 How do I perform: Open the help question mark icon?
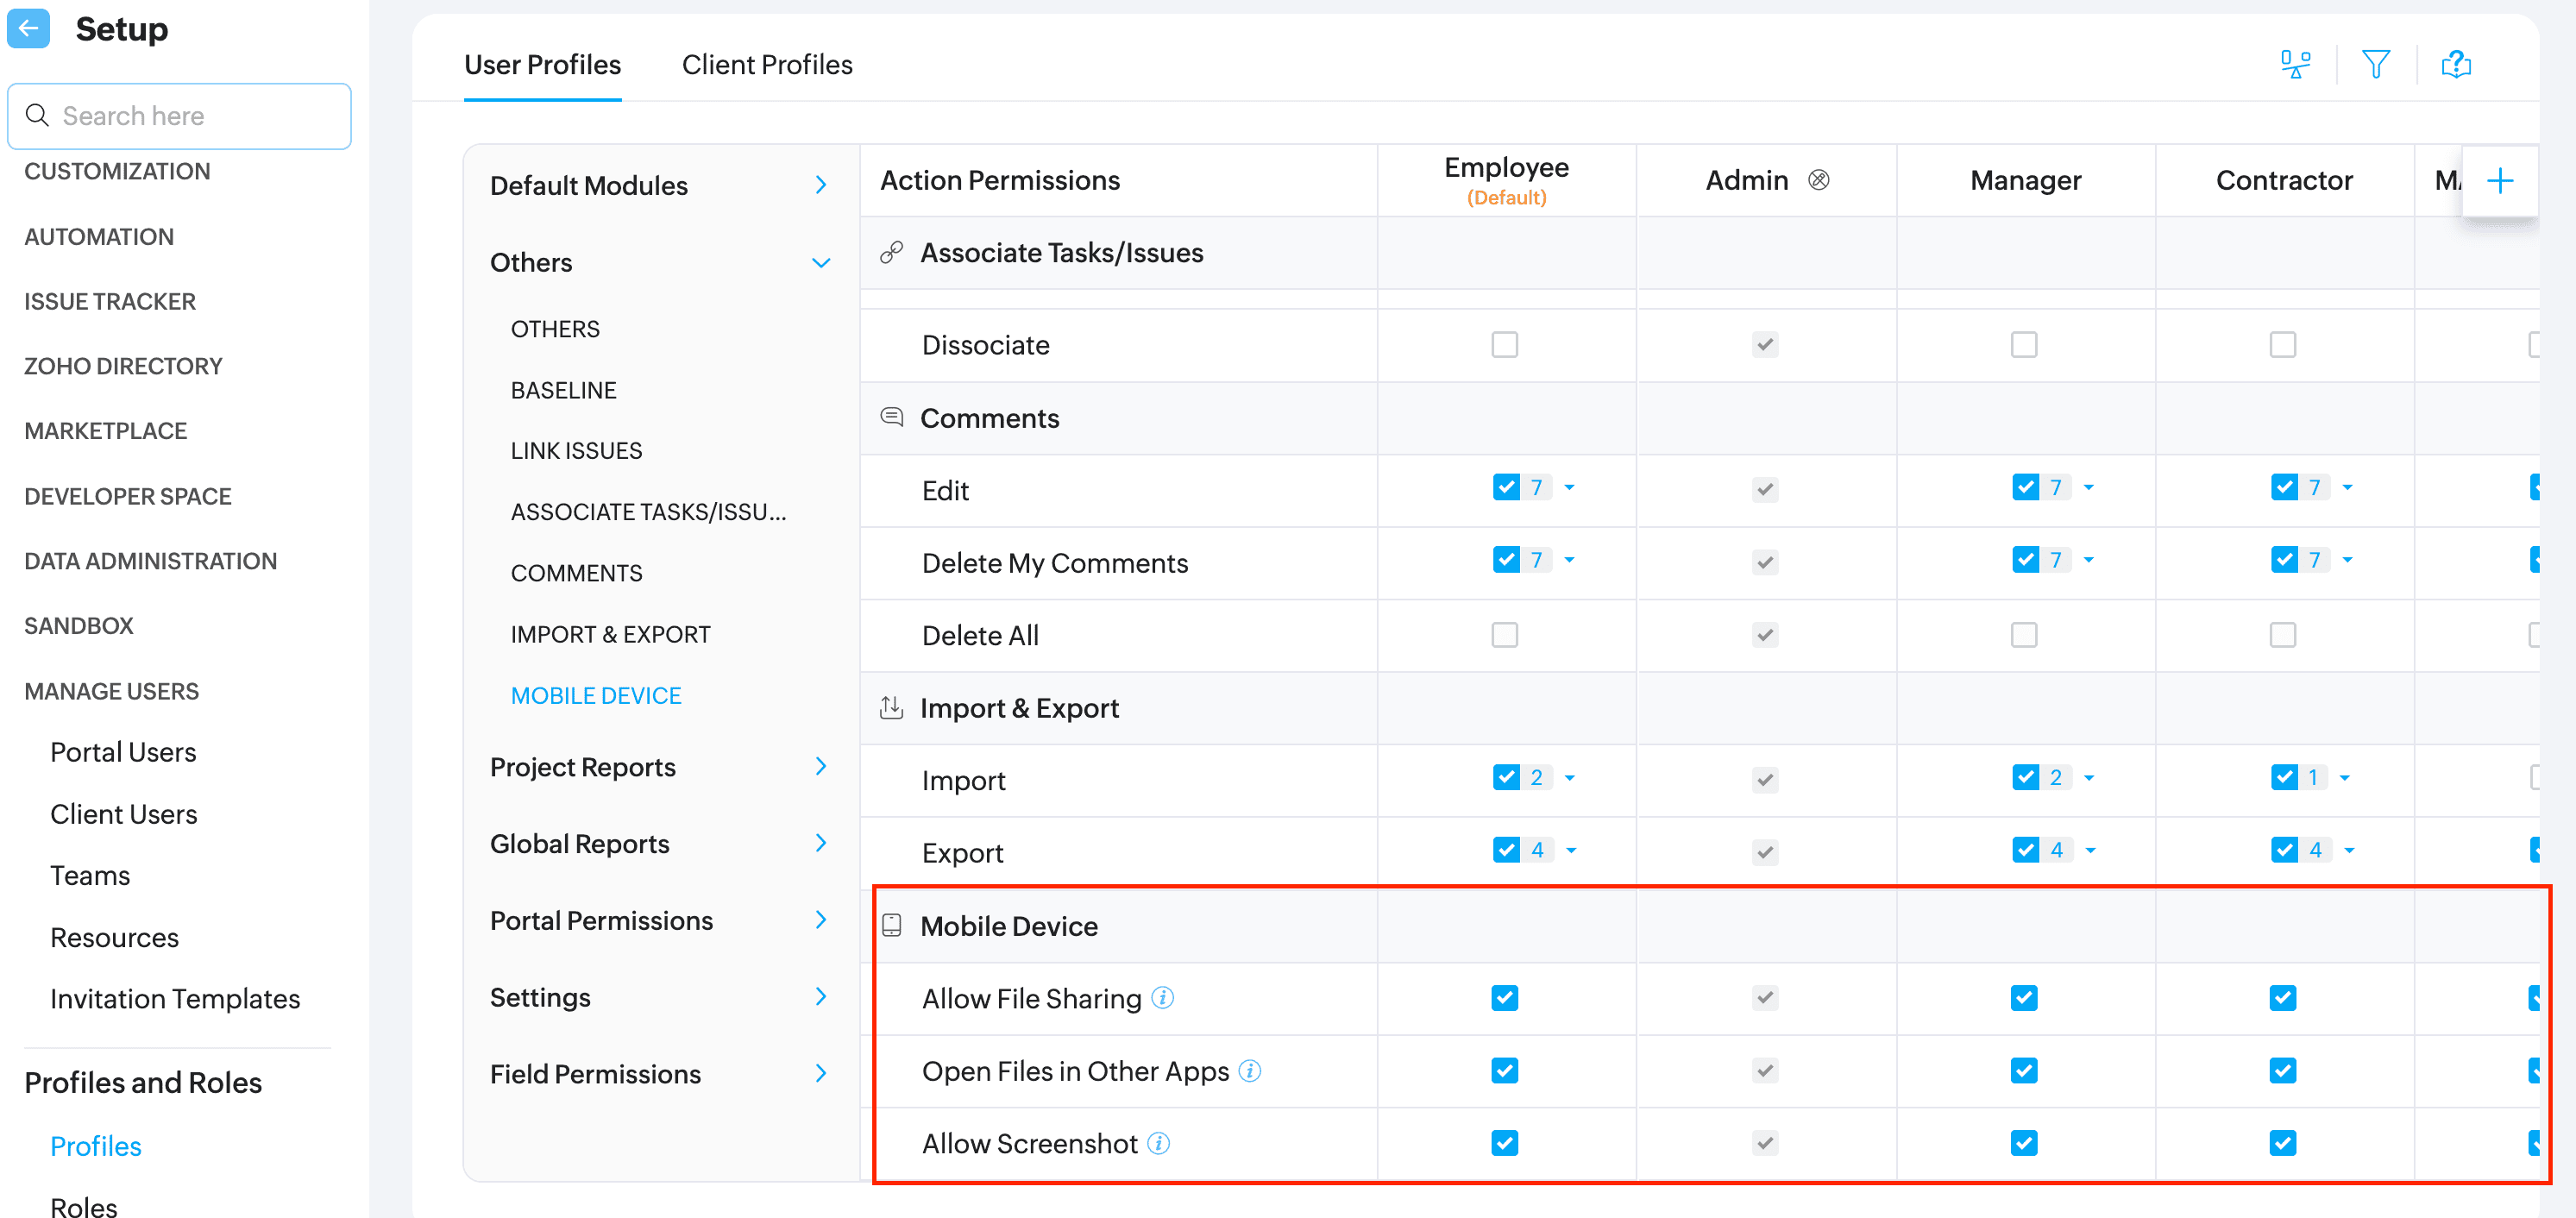pyautogui.click(x=2456, y=65)
